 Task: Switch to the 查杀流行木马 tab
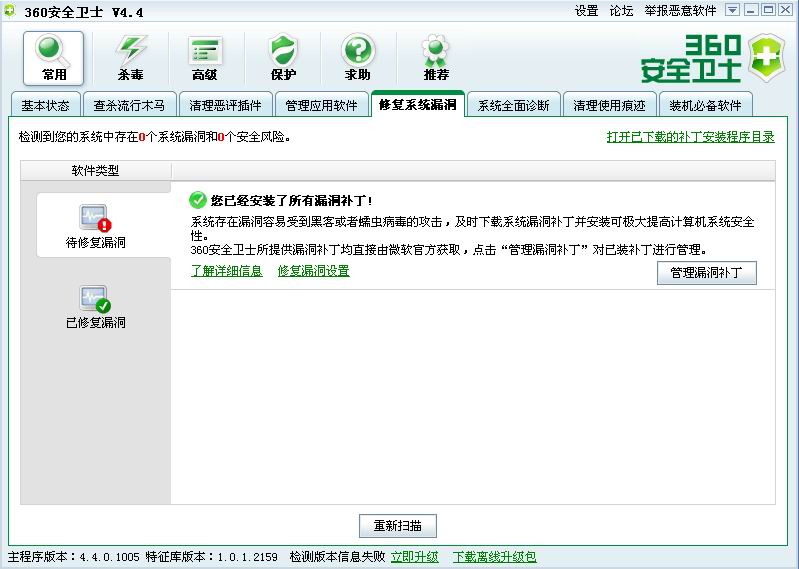129,105
